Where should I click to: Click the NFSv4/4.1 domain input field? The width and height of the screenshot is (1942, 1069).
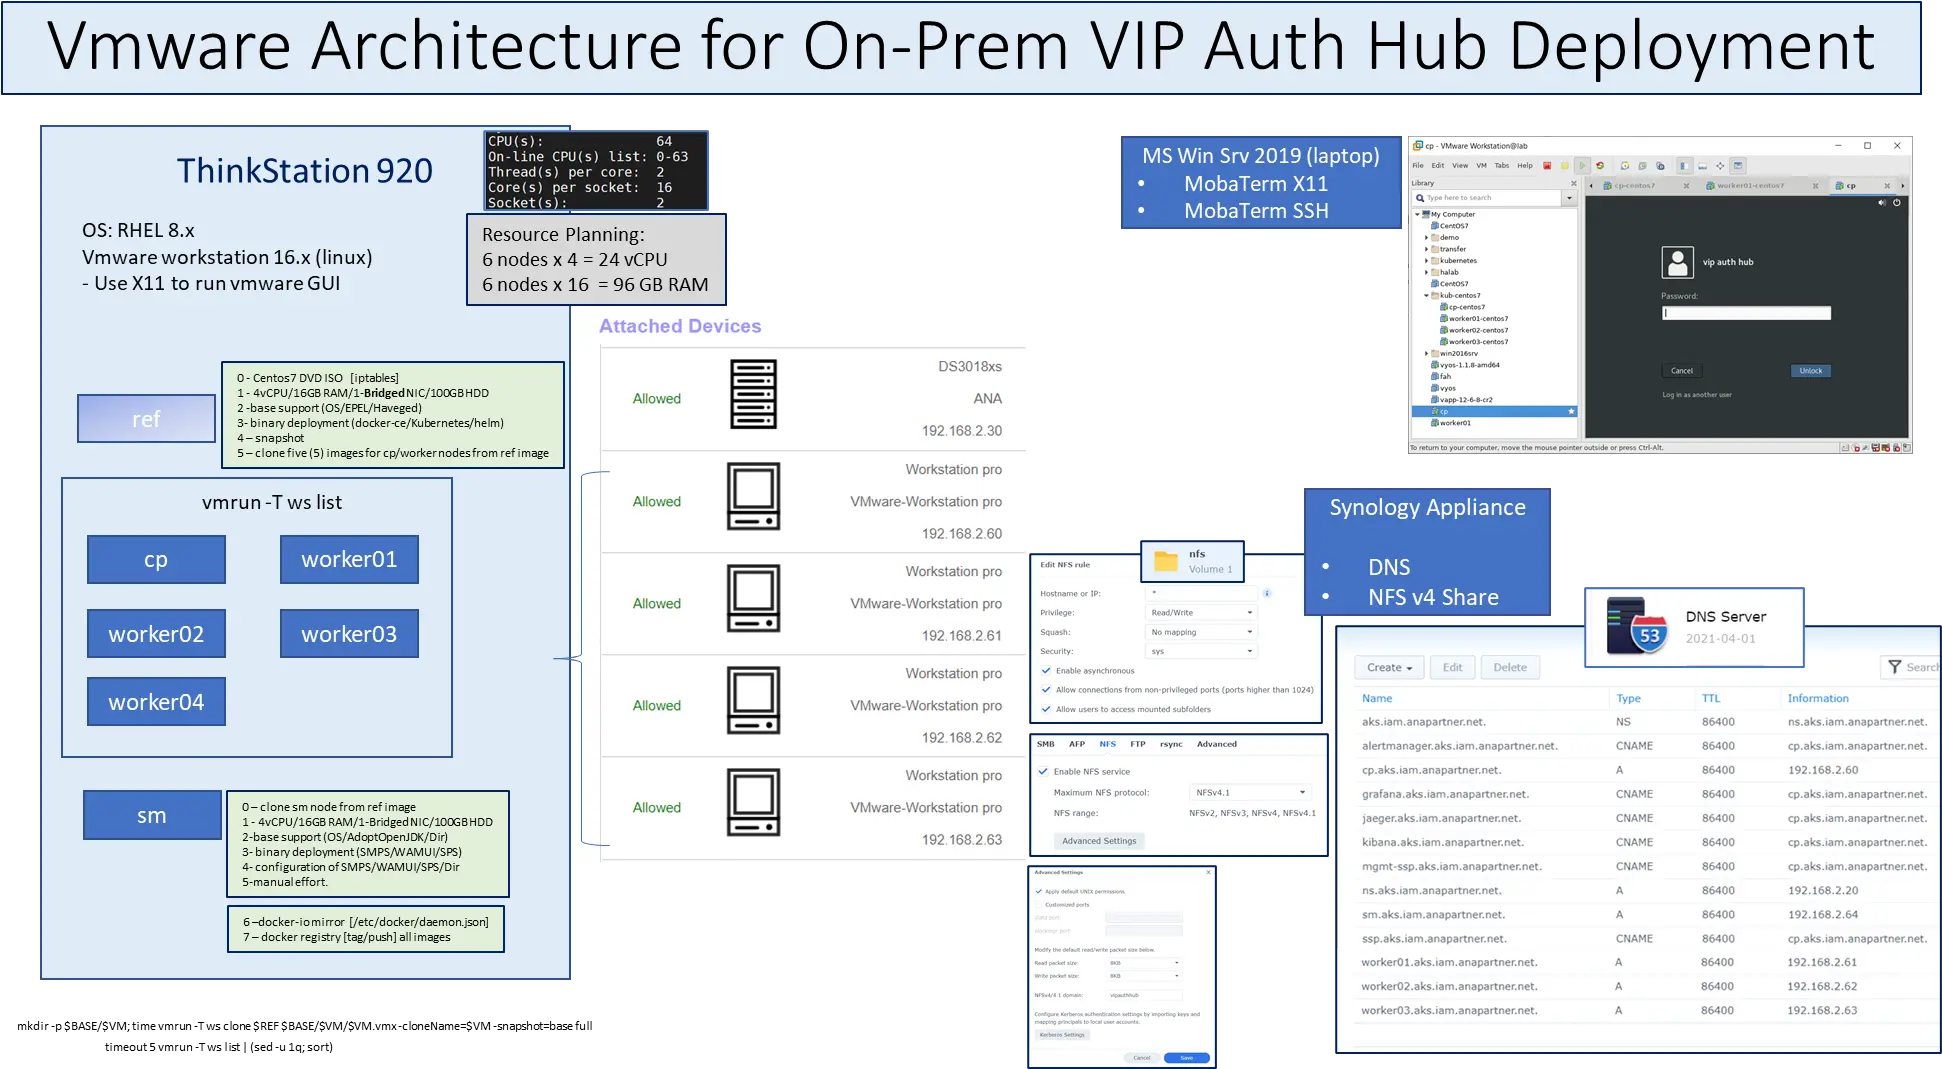(x=1144, y=995)
